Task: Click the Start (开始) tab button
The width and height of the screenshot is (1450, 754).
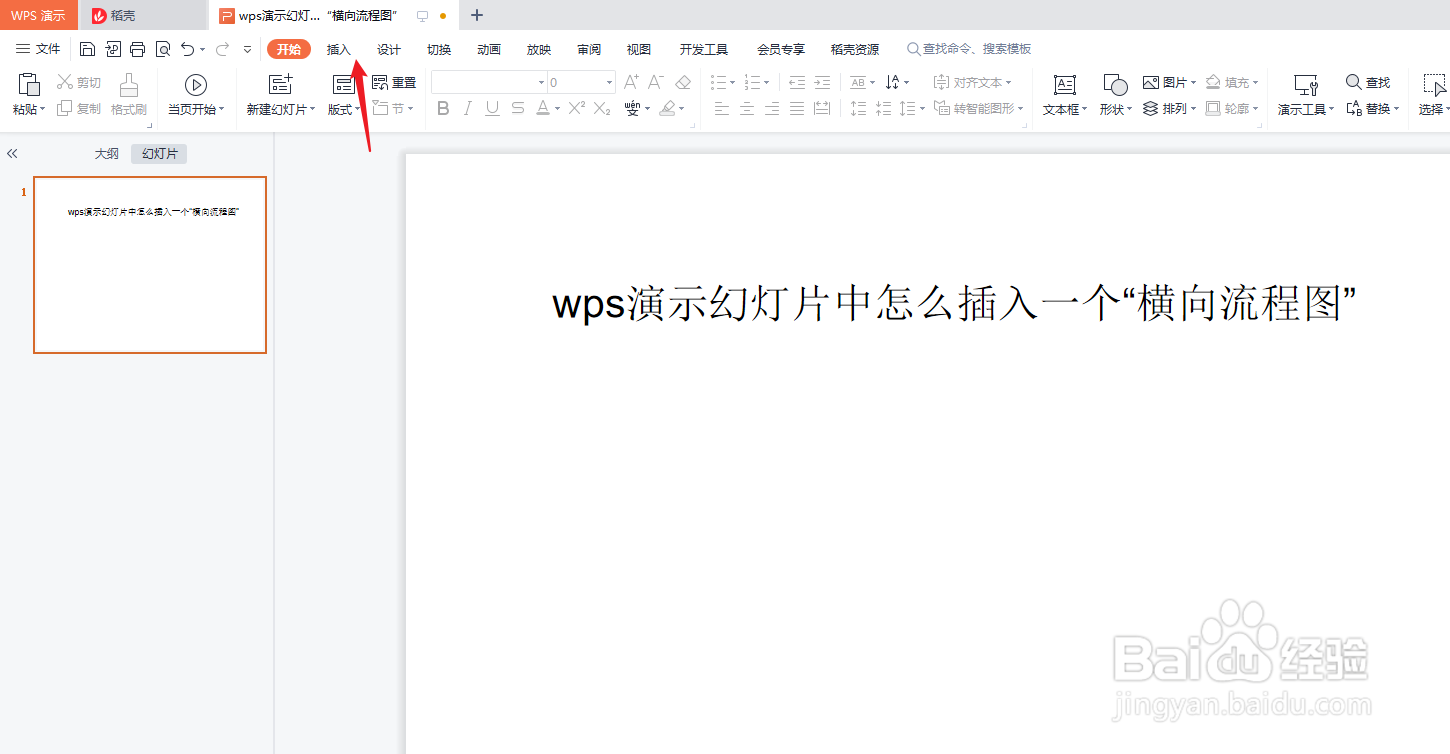Action: [x=289, y=49]
